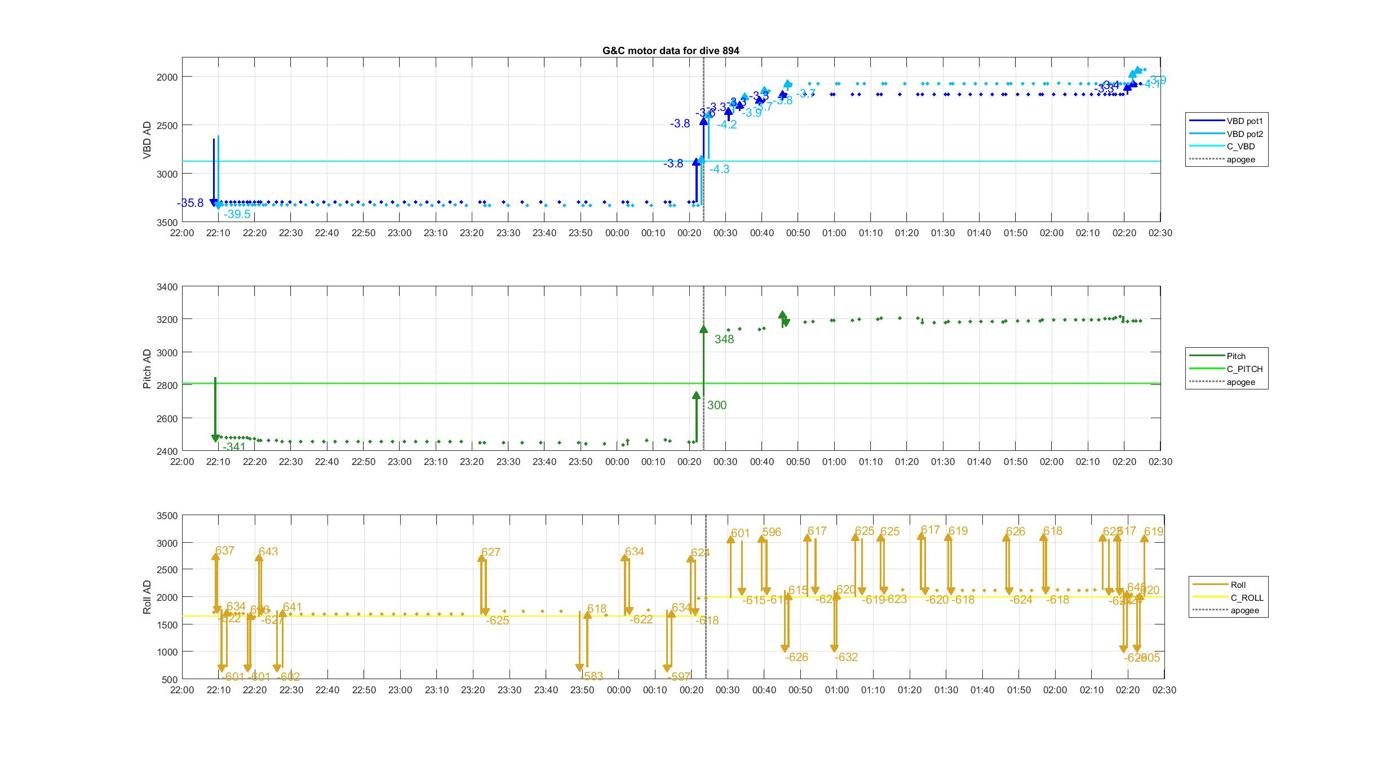Click the '-35.8' VBD data label
Screen dimensions: 1400x764
click(x=190, y=203)
